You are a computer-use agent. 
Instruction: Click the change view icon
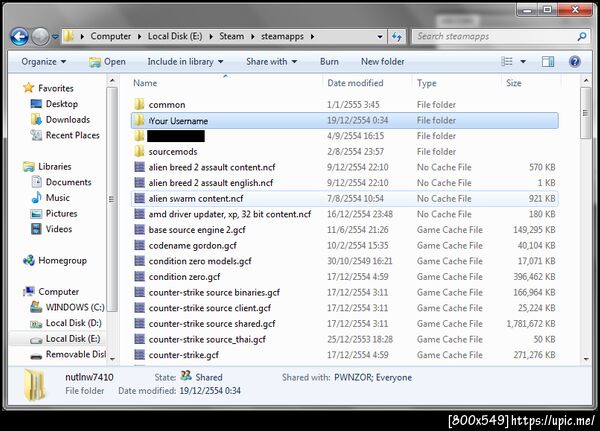(x=507, y=62)
